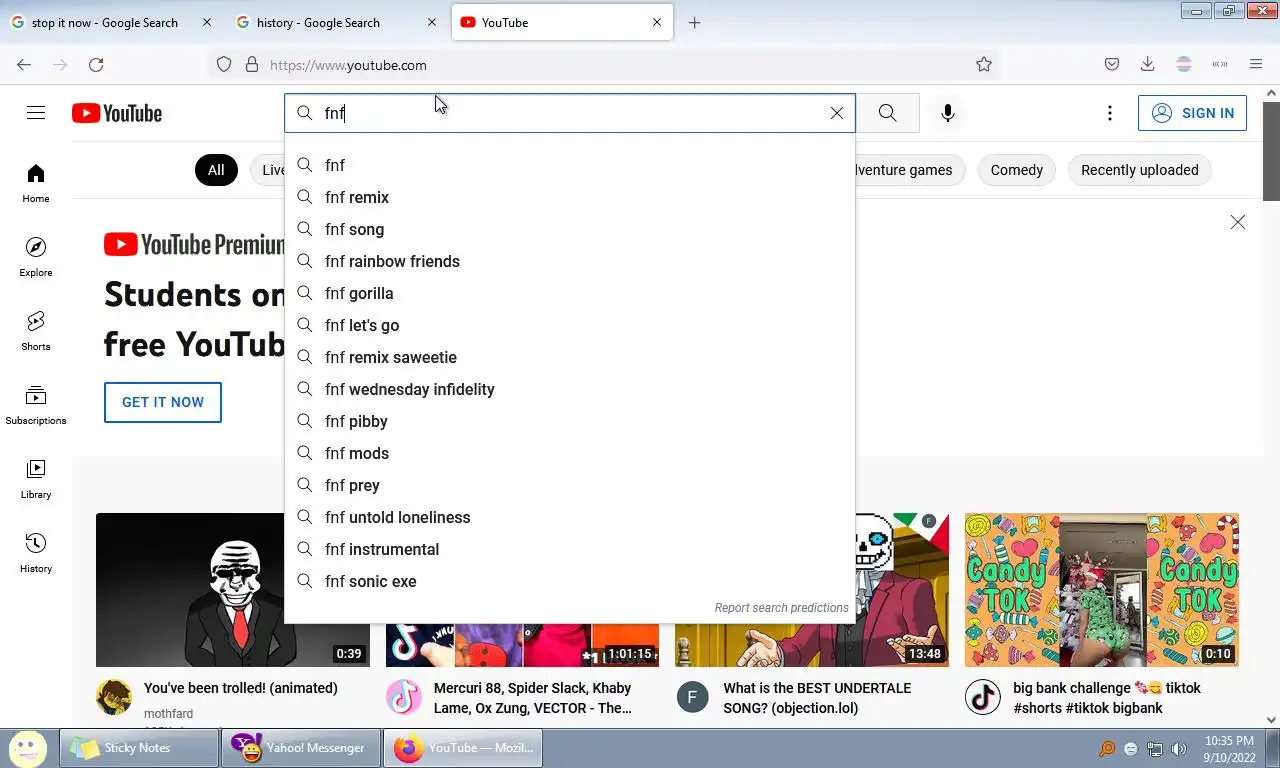
Task: Open 'You've been trolled! (animated)' thumbnail
Action: (190, 590)
